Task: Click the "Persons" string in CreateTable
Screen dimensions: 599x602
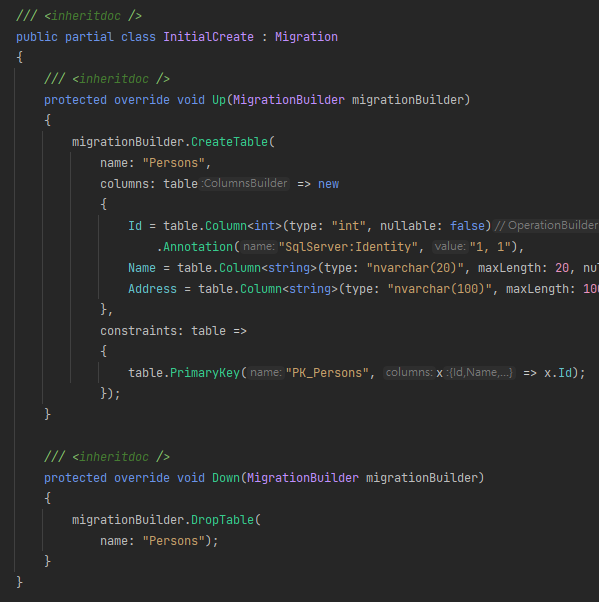Action: [x=174, y=163]
